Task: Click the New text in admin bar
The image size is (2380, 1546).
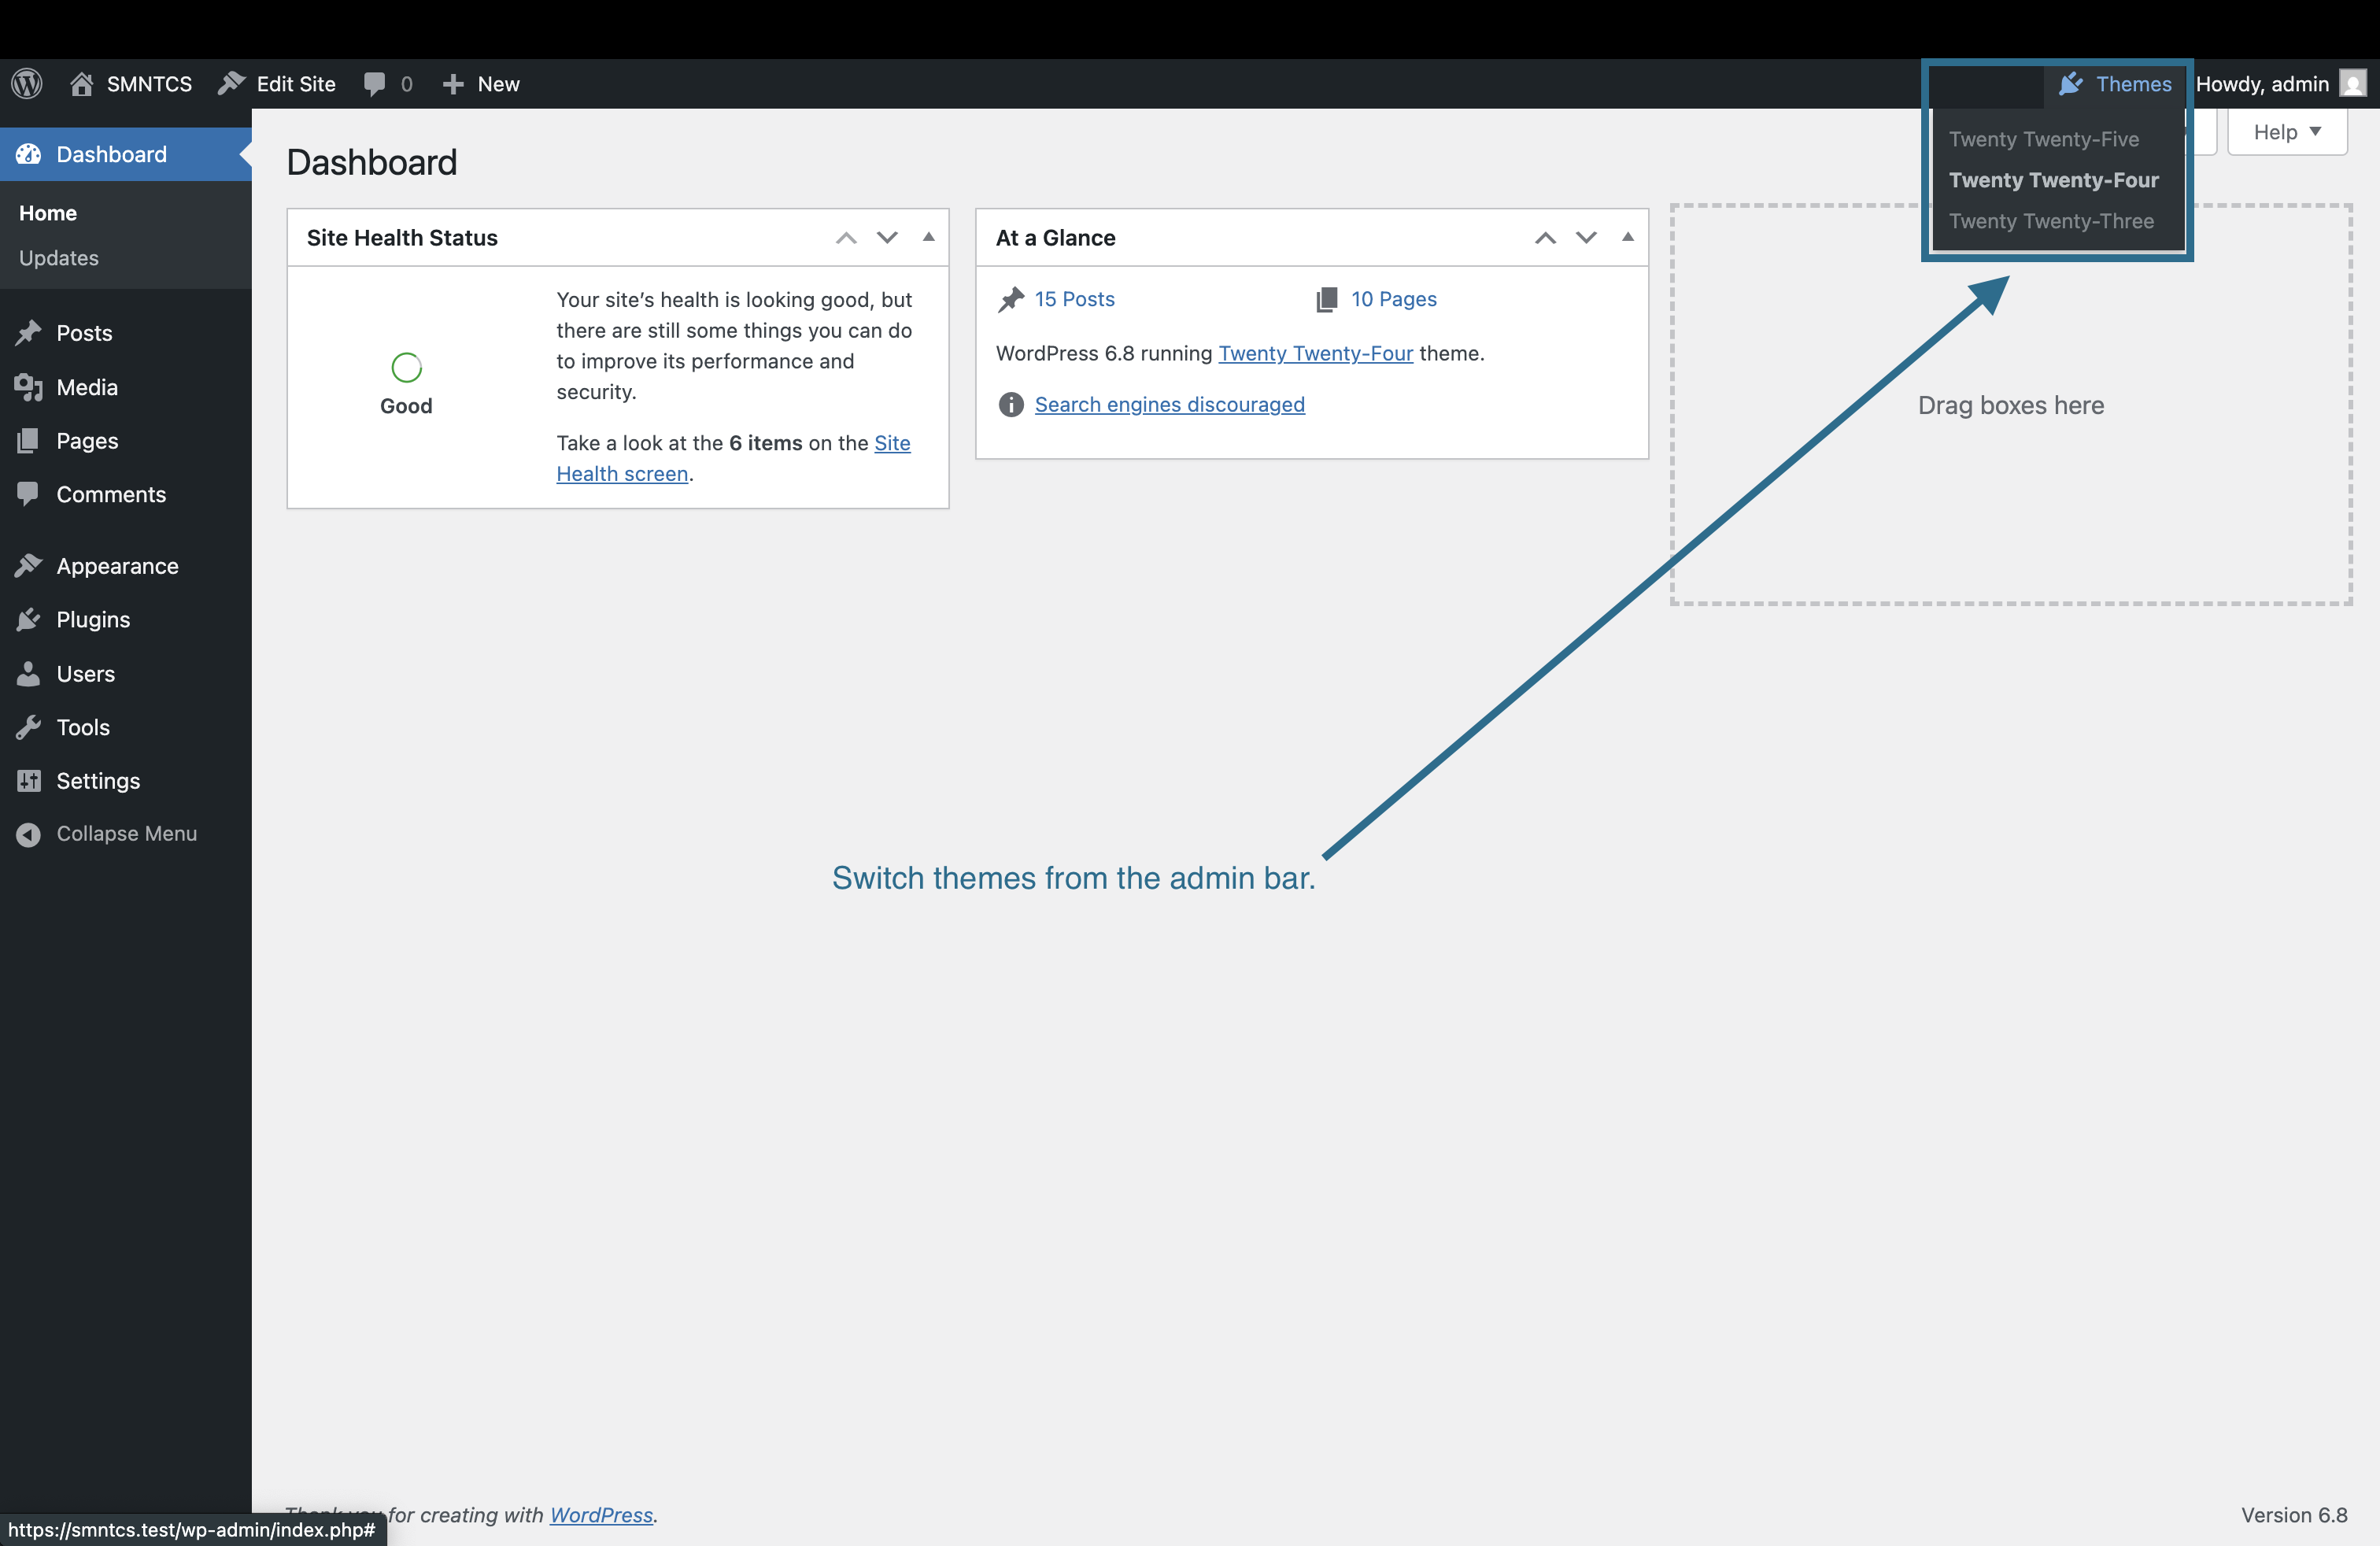Action: coord(498,84)
